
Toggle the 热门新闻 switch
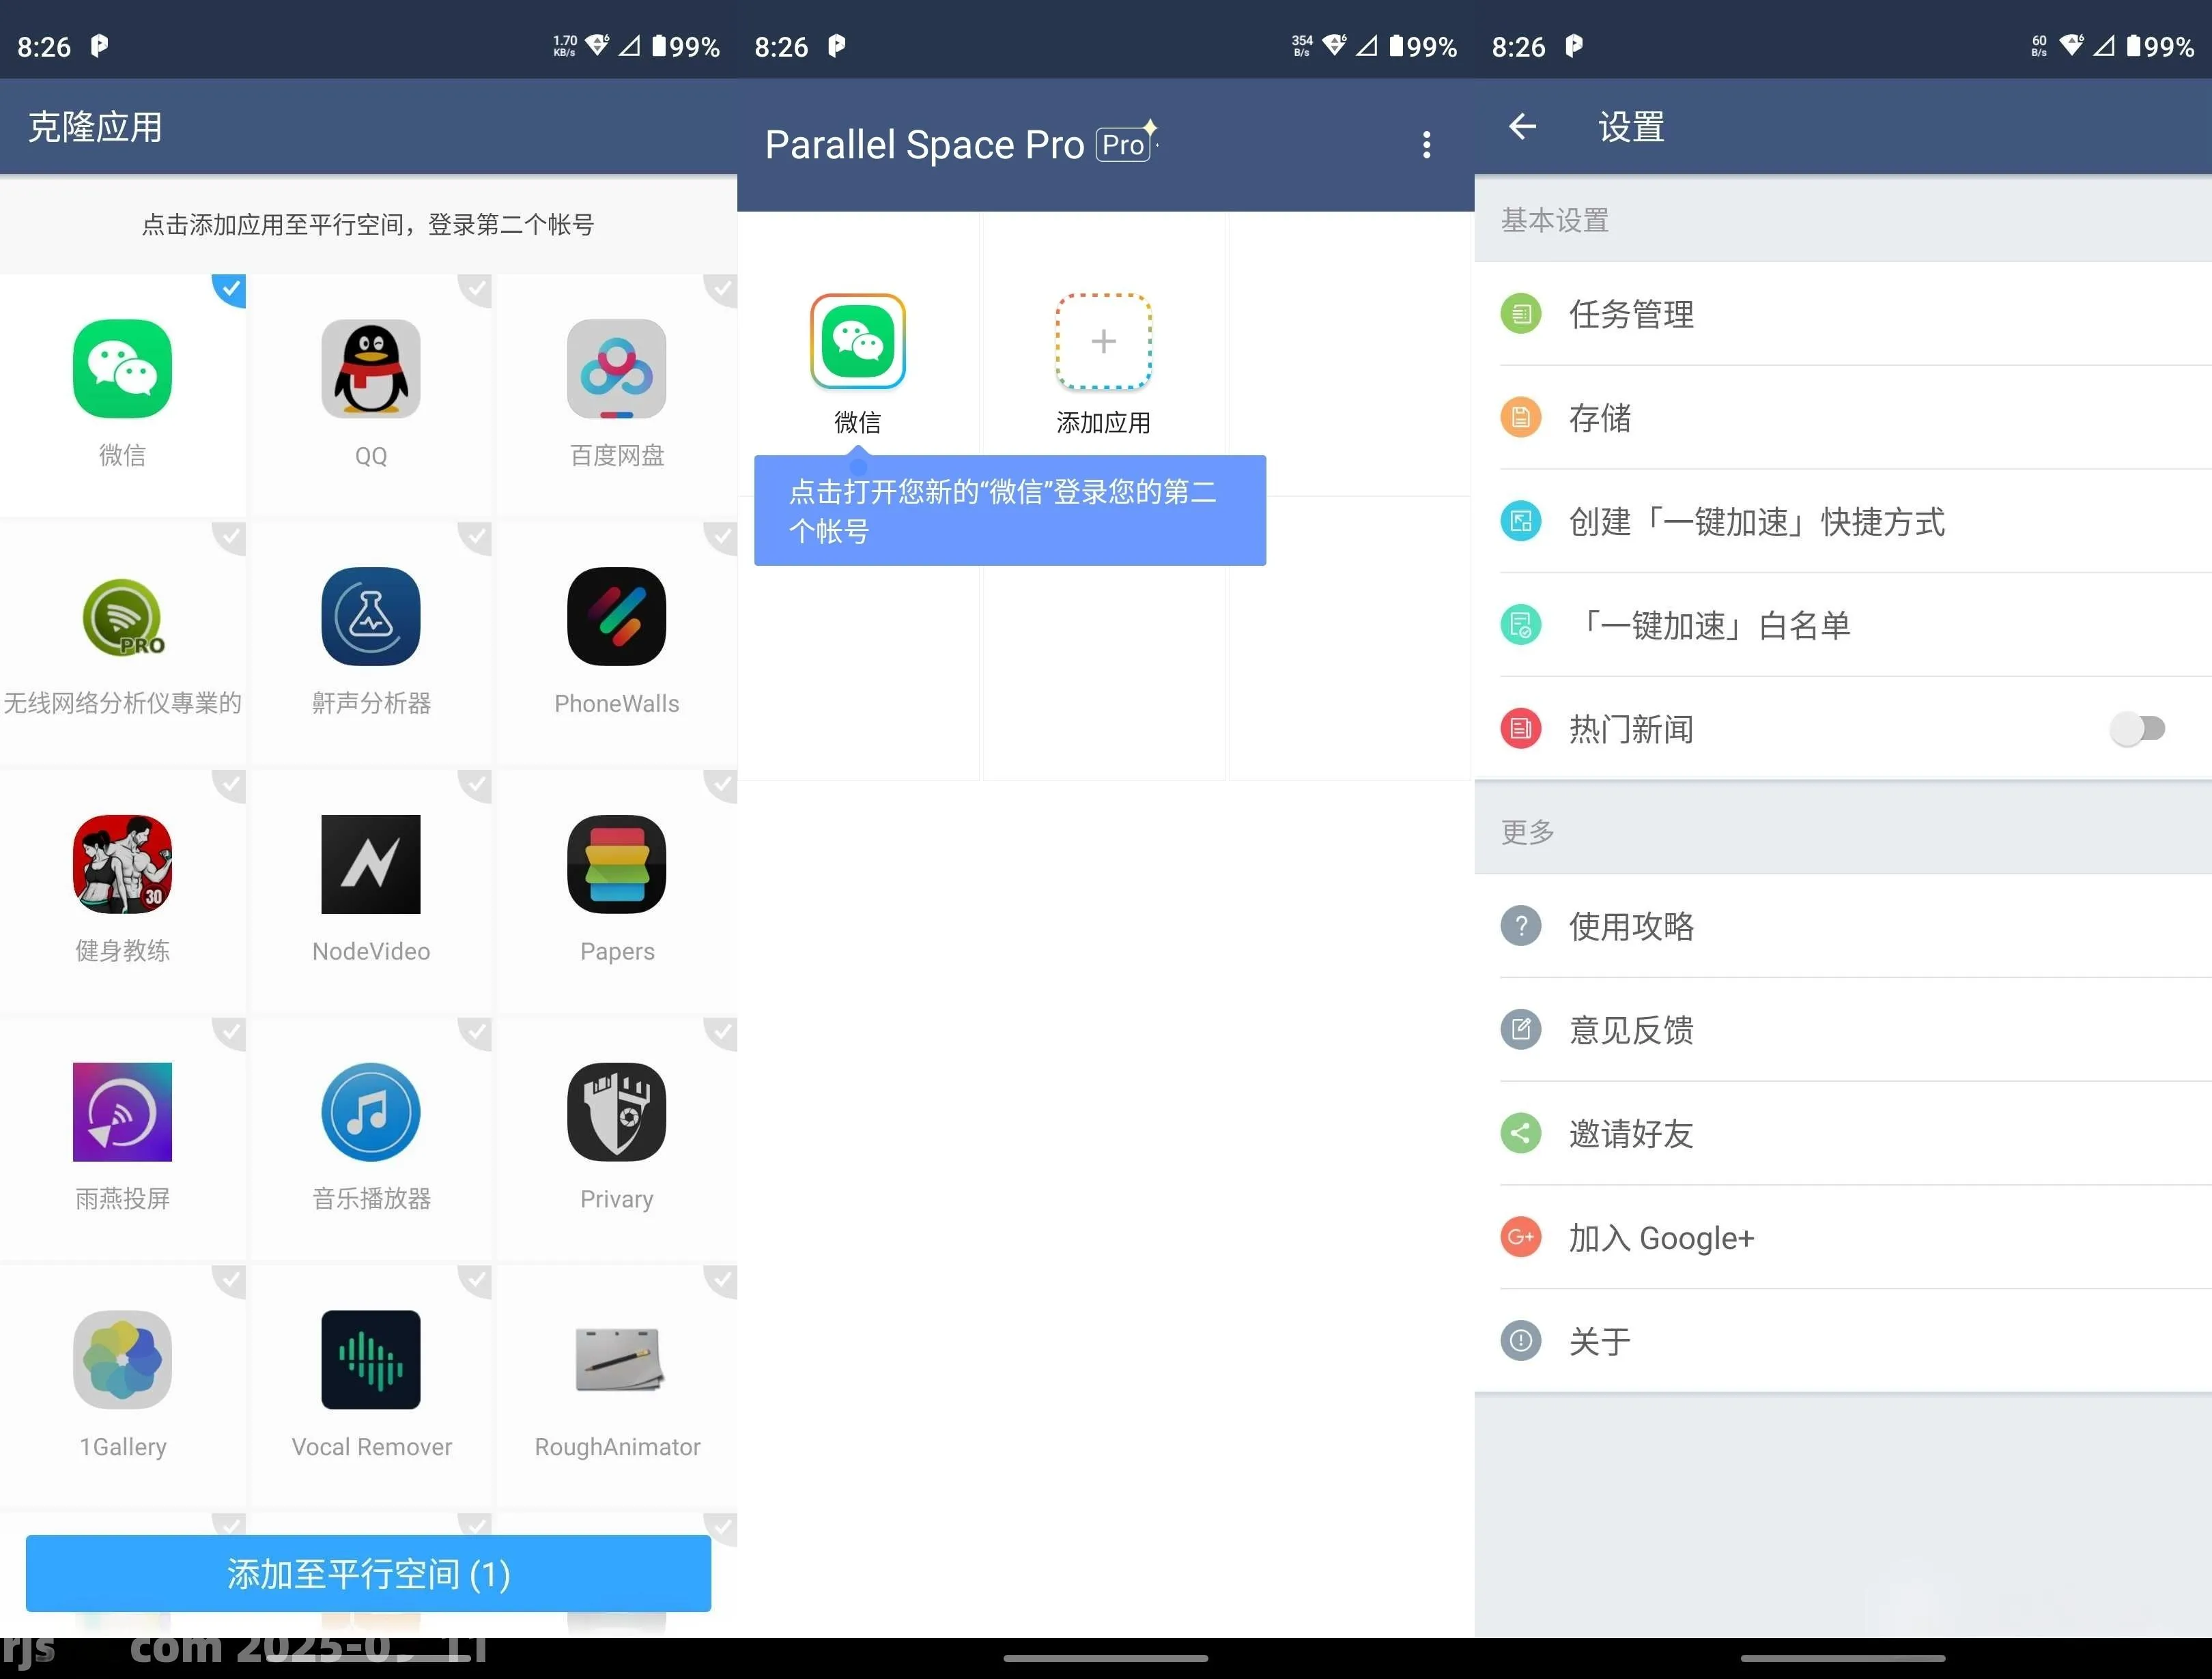(2137, 729)
